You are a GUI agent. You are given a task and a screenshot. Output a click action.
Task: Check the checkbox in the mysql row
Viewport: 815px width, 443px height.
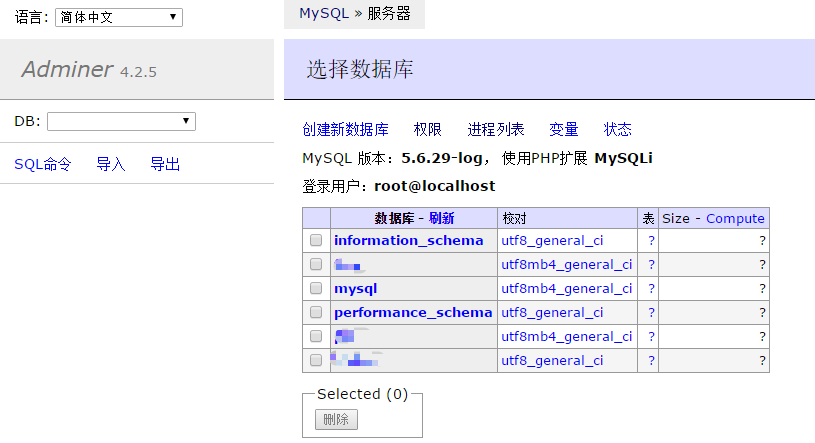click(316, 288)
